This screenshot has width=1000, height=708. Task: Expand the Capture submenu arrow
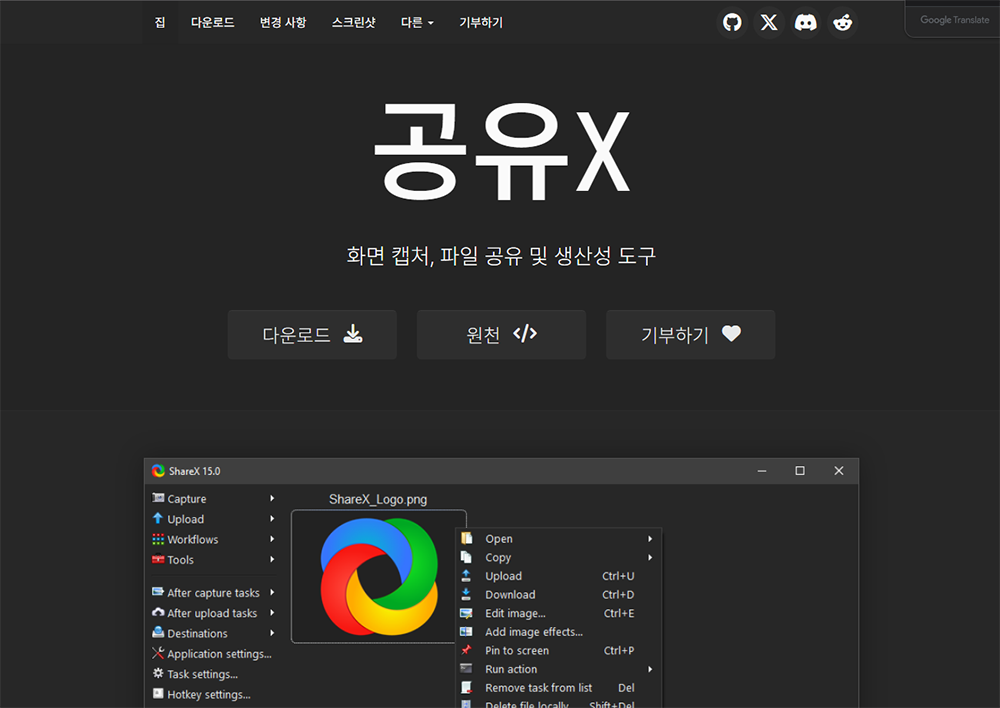pyautogui.click(x=272, y=498)
